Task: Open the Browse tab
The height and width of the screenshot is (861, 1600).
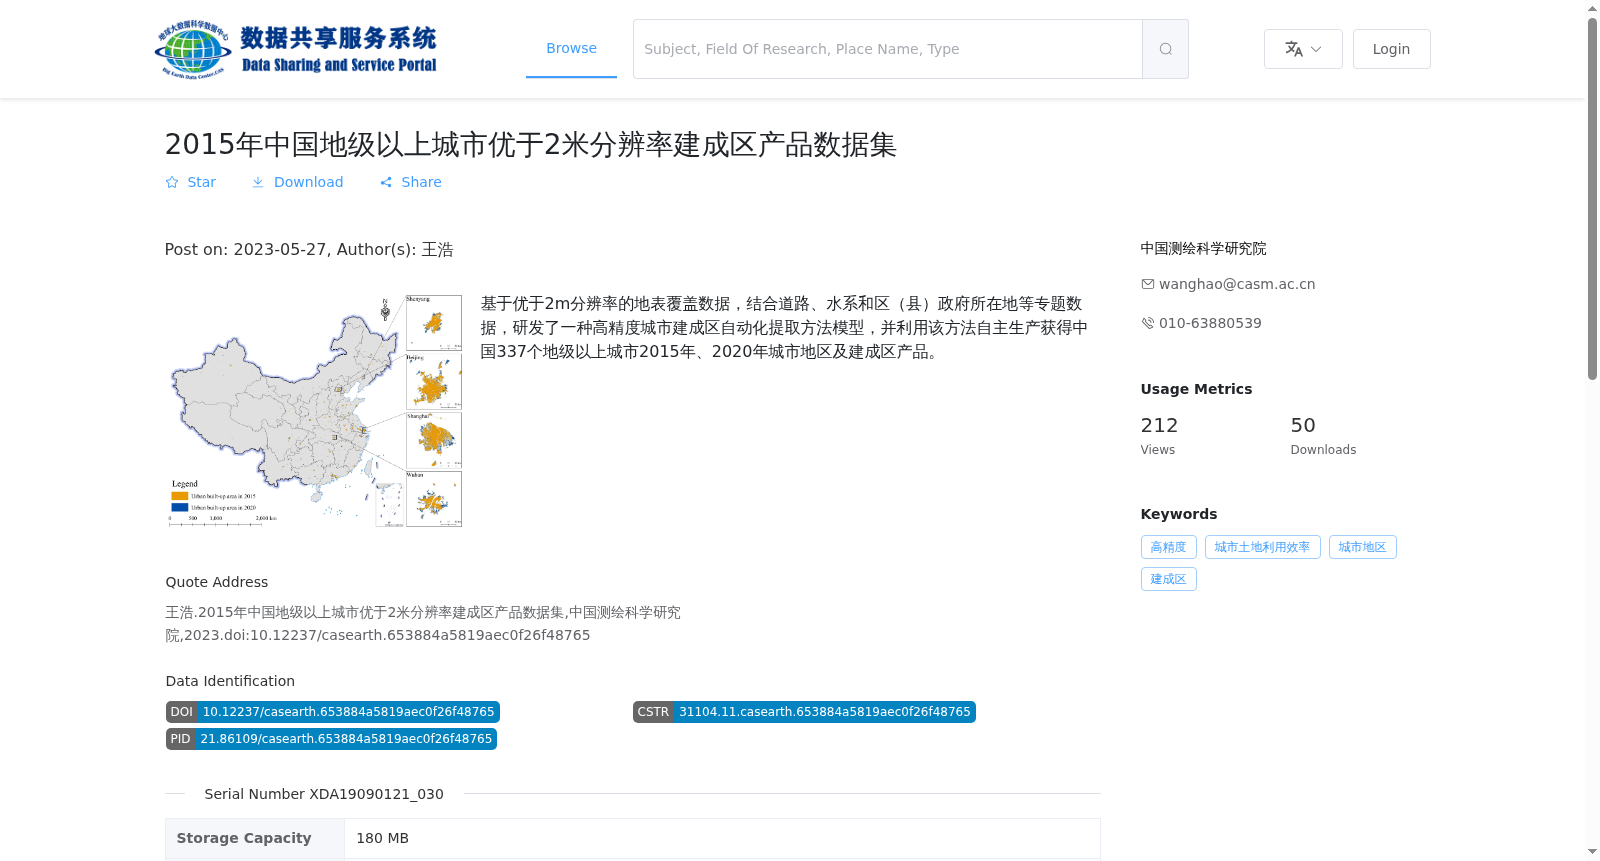Action: pyautogui.click(x=571, y=48)
